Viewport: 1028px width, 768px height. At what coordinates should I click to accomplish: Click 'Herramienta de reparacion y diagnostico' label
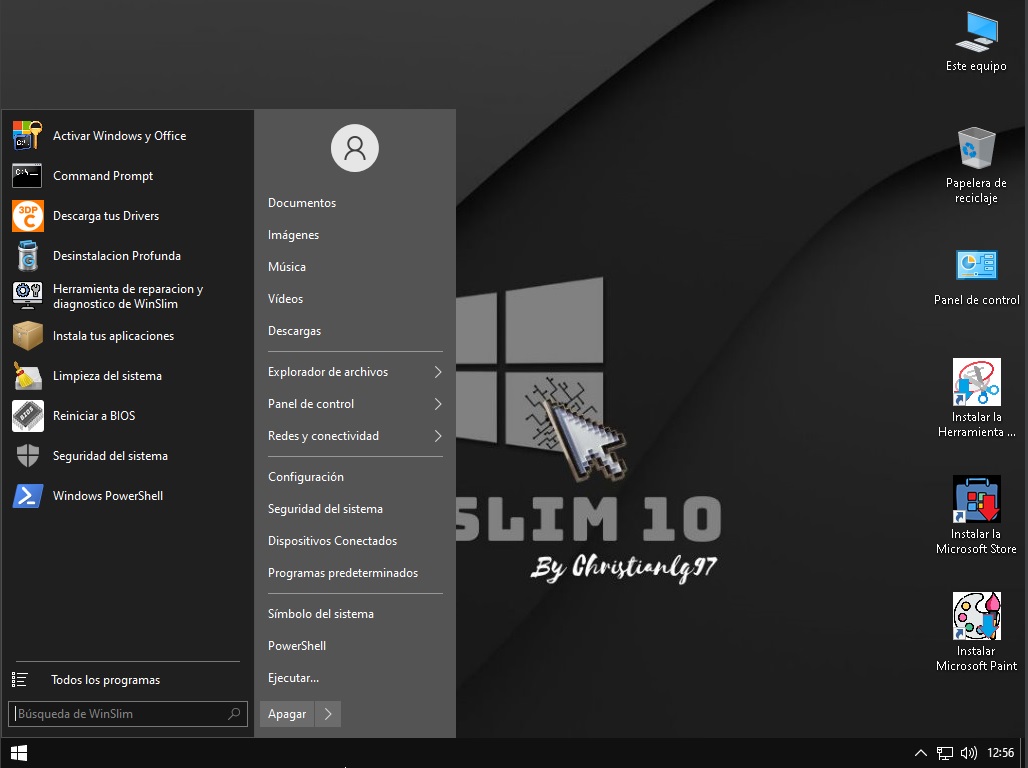(128, 296)
